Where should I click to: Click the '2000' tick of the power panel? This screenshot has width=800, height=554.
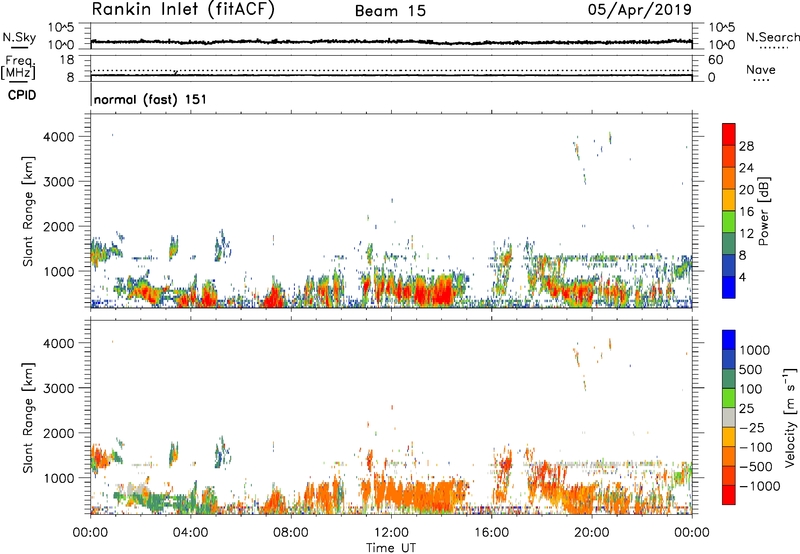click(59, 226)
